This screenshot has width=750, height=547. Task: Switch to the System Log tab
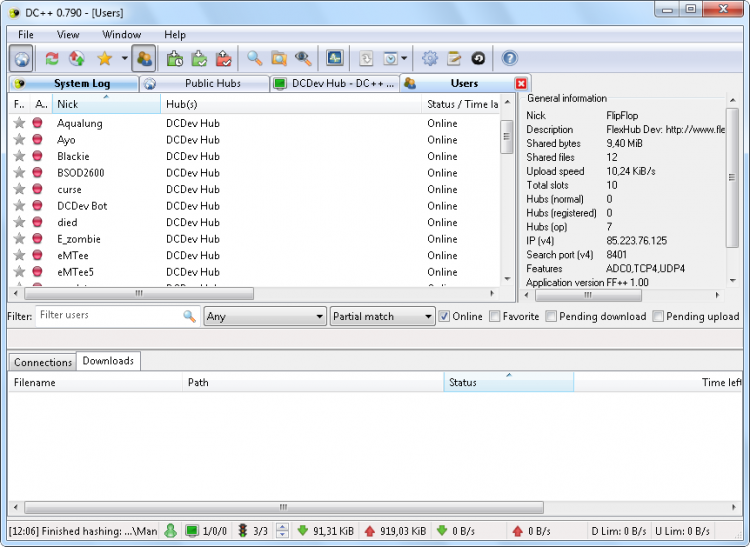coord(74,84)
